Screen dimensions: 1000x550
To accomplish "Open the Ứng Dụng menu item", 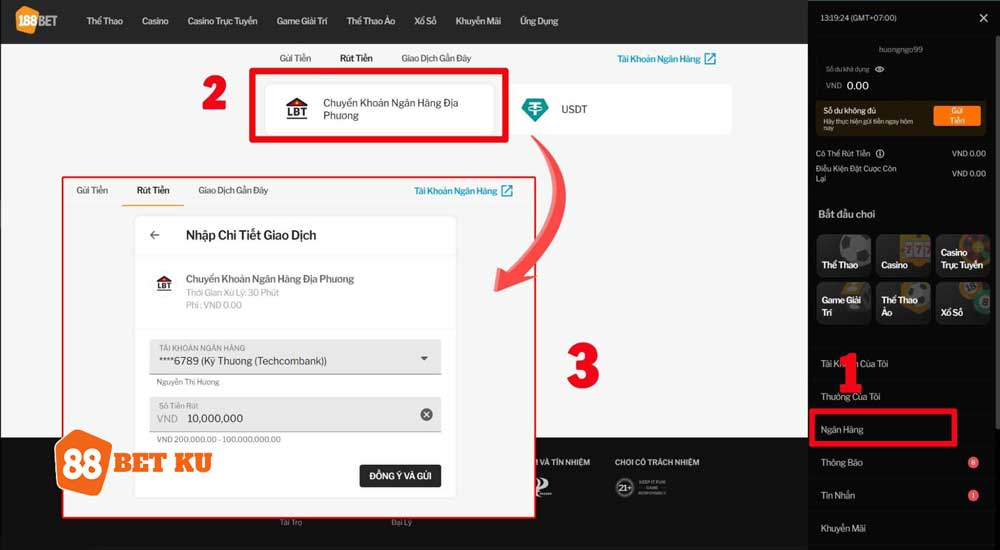I will (x=539, y=21).
